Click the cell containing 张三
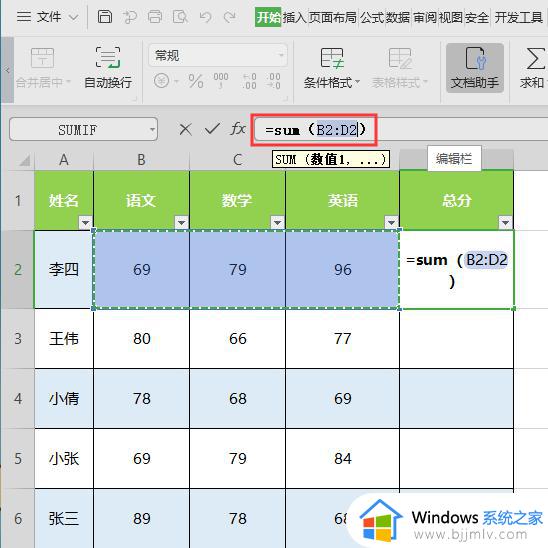The width and height of the screenshot is (548, 548). [64, 519]
